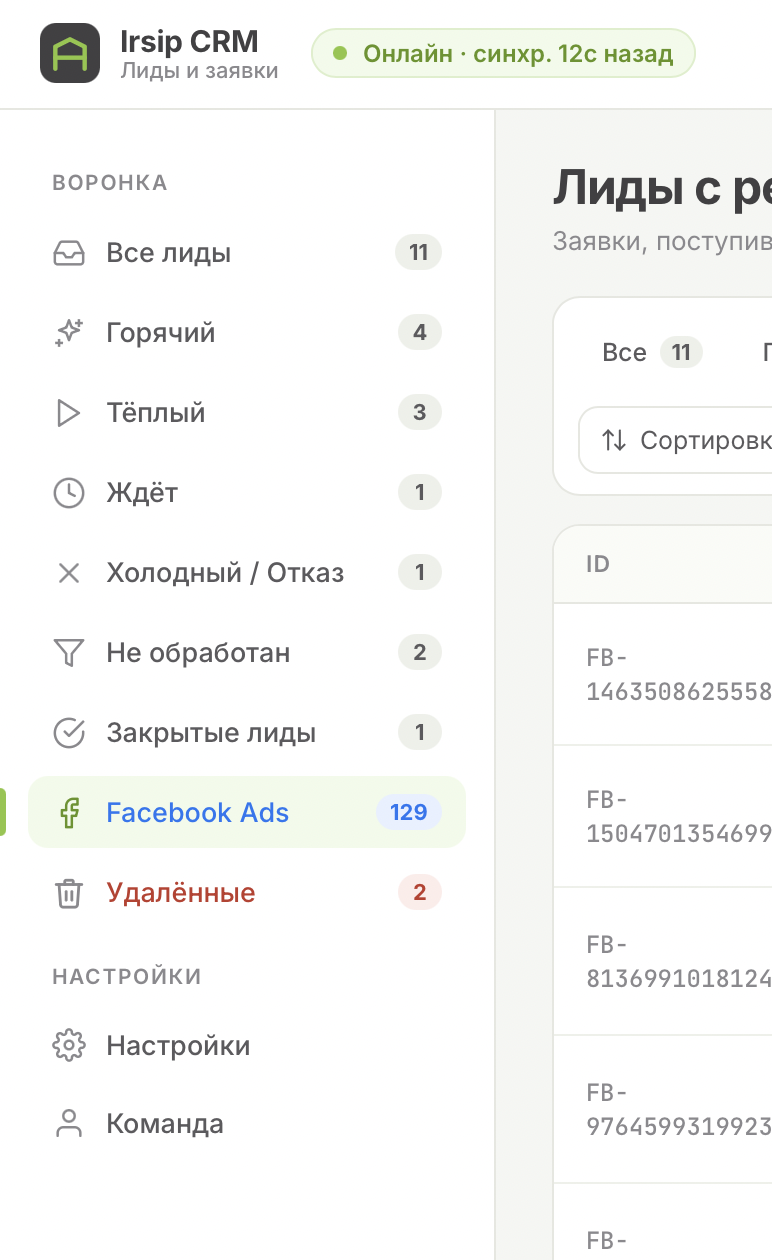Click the inbox icon for Все лиды
This screenshot has height=1260, width=772.
pos(68,253)
